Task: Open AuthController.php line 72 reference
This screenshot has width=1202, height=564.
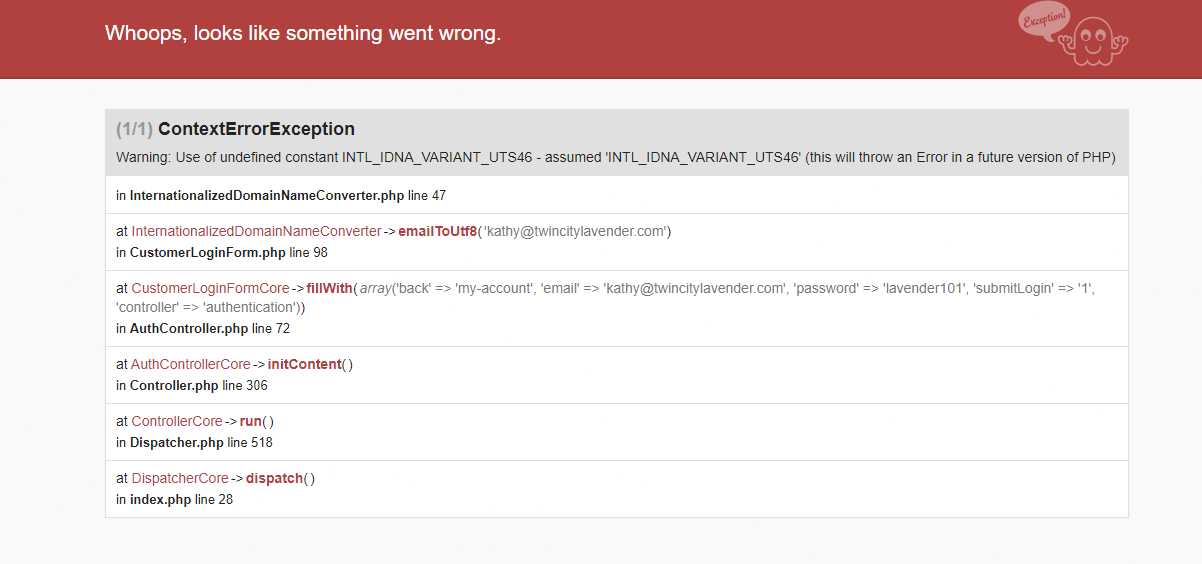Action: pos(209,328)
